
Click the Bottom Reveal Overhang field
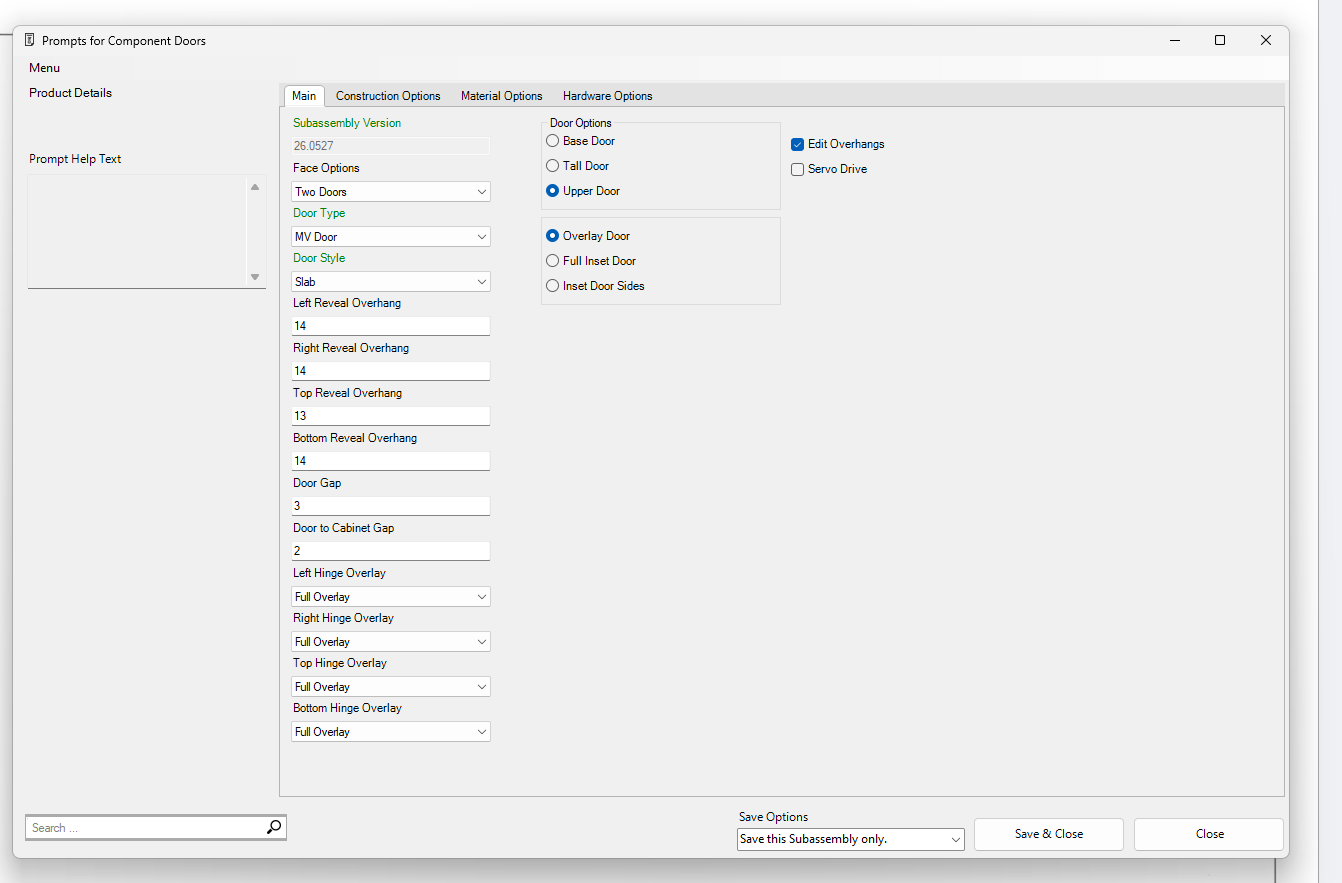[391, 461]
